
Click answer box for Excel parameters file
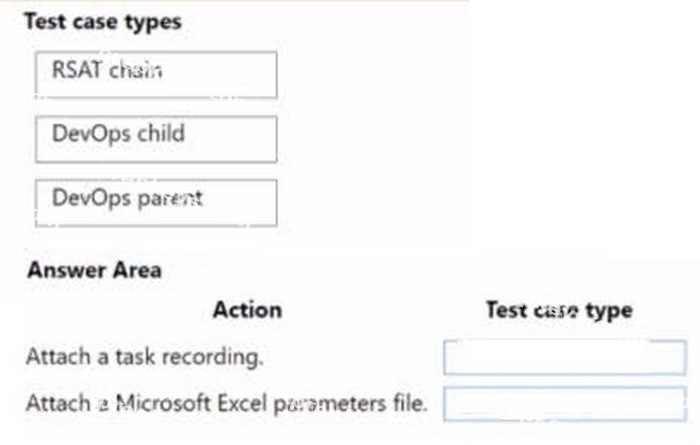(x=565, y=404)
